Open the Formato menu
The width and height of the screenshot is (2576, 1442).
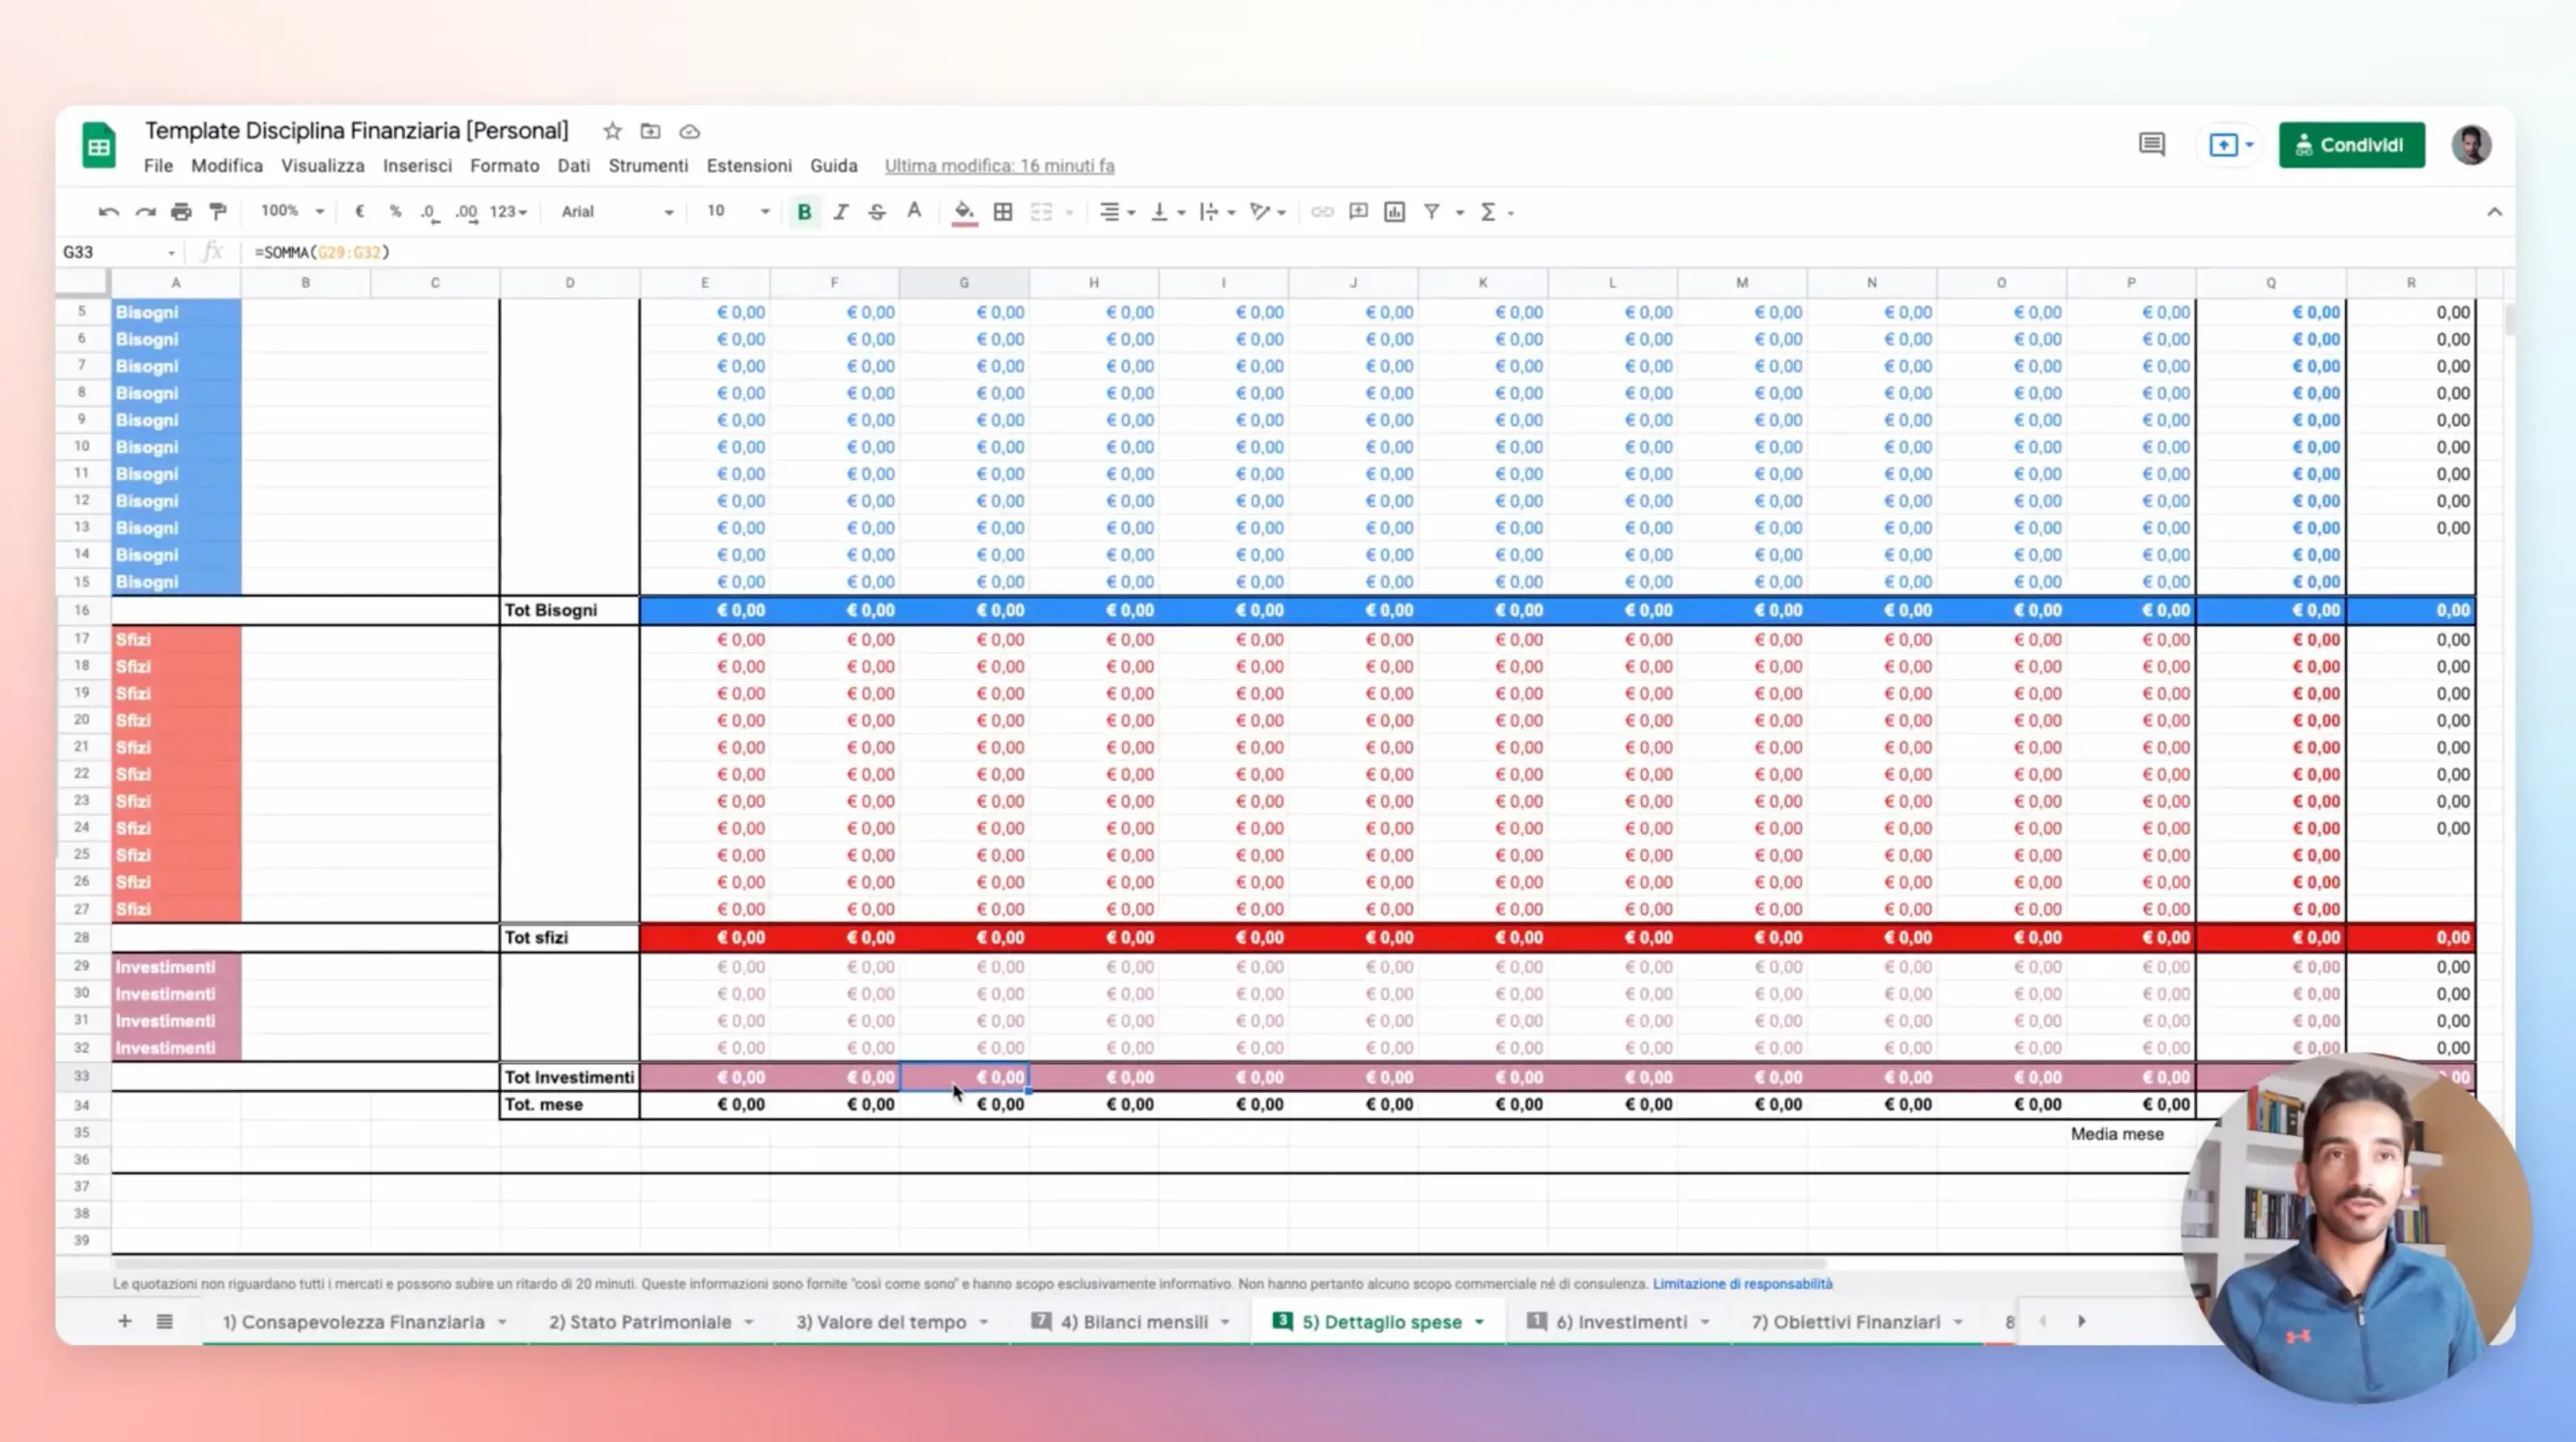coord(504,166)
